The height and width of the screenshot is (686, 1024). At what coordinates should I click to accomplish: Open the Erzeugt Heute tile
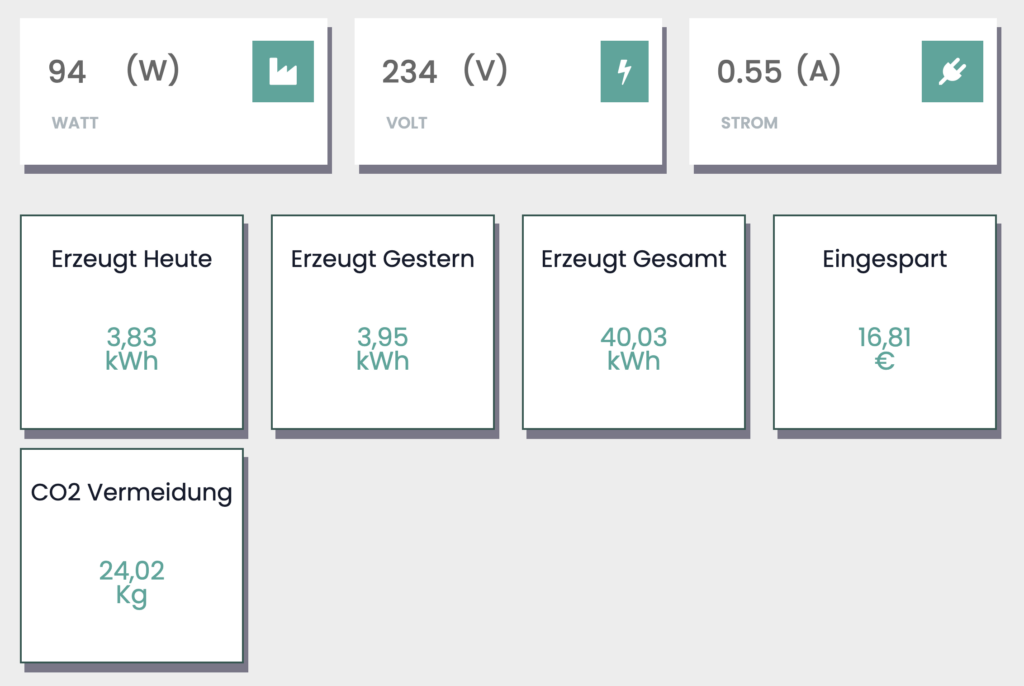pos(132,322)
